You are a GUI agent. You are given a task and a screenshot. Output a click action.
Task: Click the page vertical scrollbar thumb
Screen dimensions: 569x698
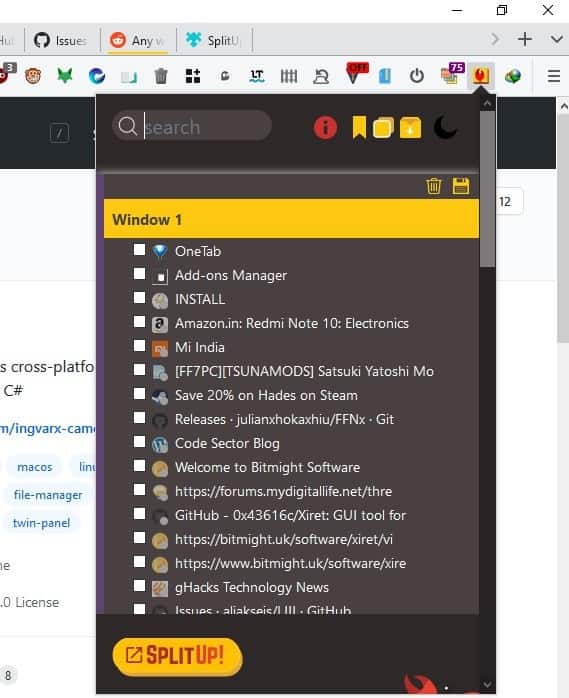tap(563, 227)
